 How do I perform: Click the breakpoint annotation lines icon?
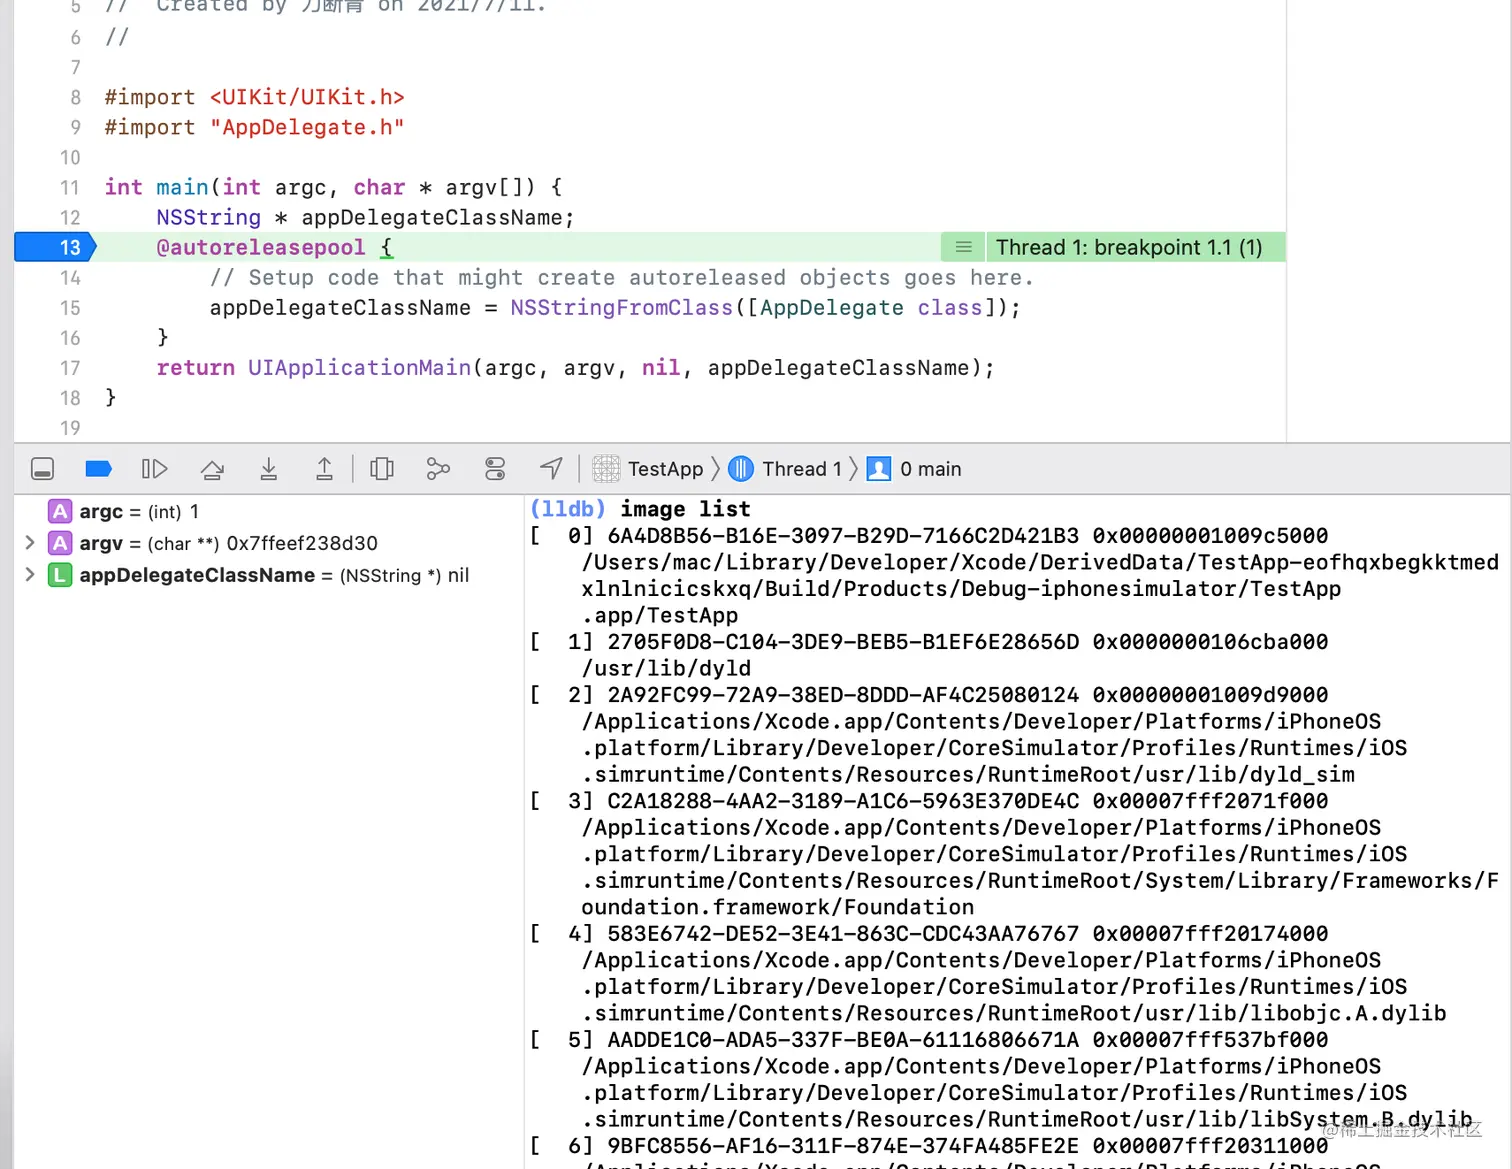[x=963, y=247]
